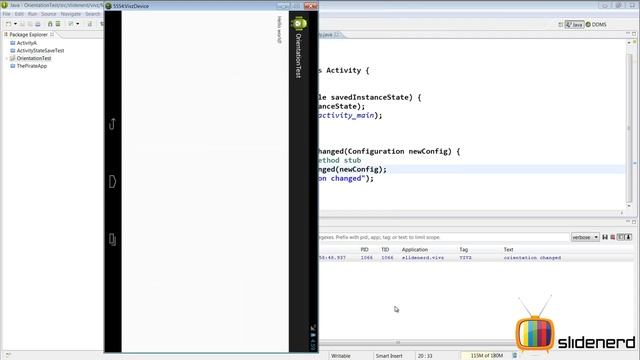
Task: Select the 'orientation changed' log message
Action: pyautogui.click(x=532, y=258)
